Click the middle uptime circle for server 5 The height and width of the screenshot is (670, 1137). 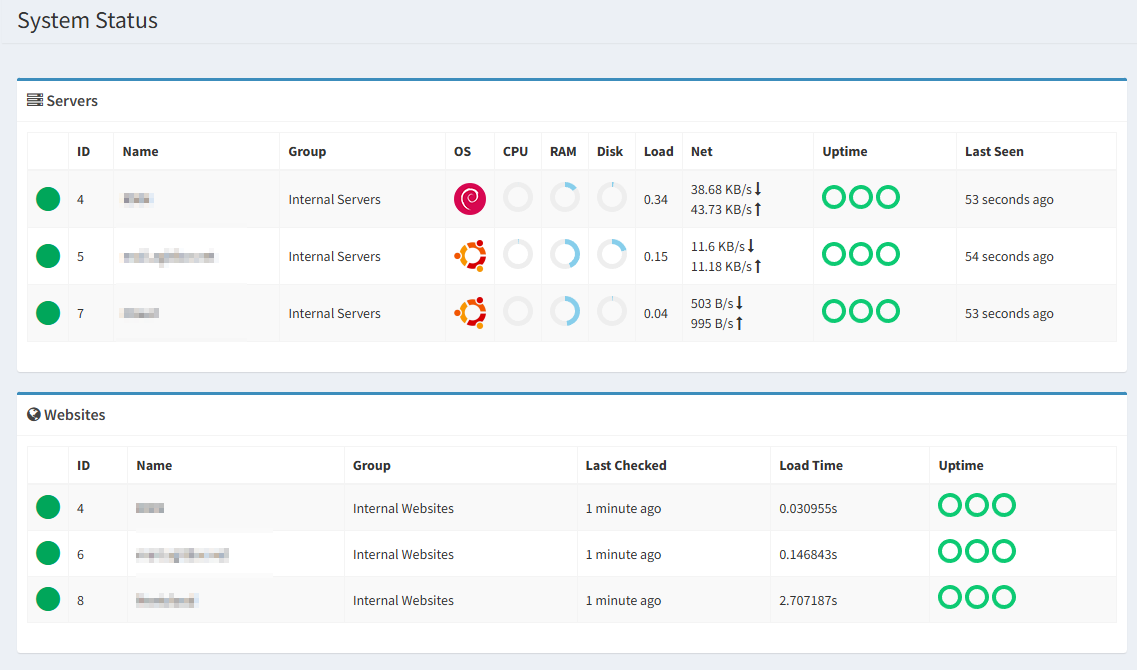(x=861, y=253)
